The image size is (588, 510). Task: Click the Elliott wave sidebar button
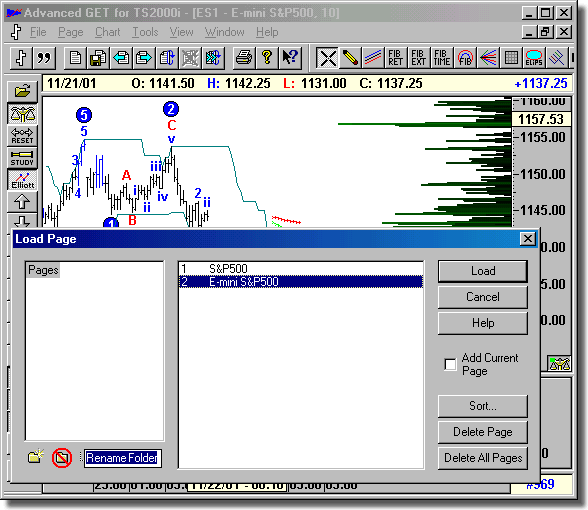coord(22,180)
